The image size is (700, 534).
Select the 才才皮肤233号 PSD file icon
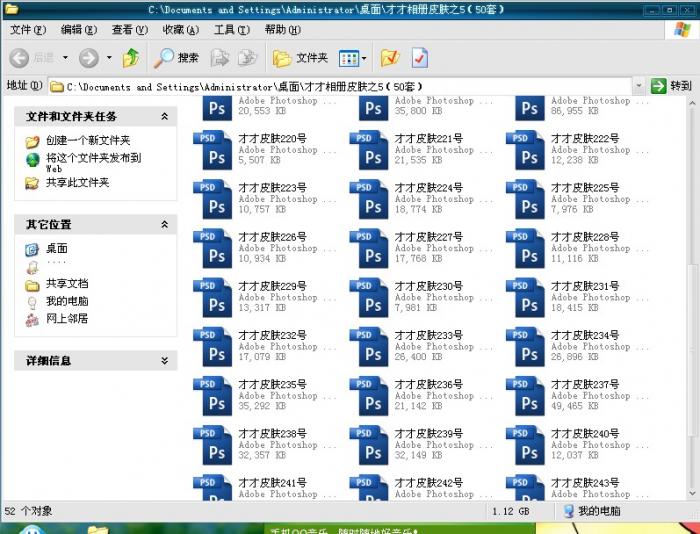tap(369, 346)
